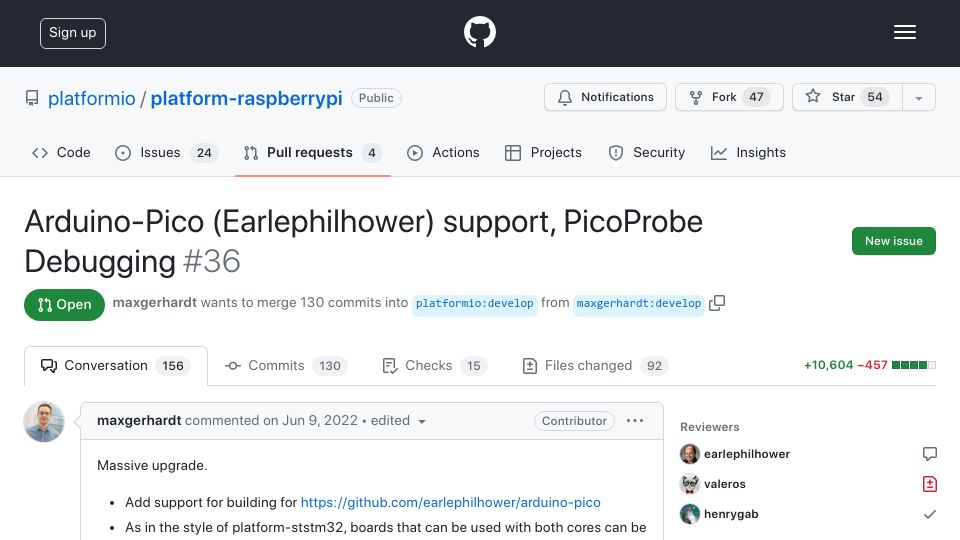Open the Insights tab
This screenshot has width=960, height=540.
pyautogui.click(x=748, y=152)
